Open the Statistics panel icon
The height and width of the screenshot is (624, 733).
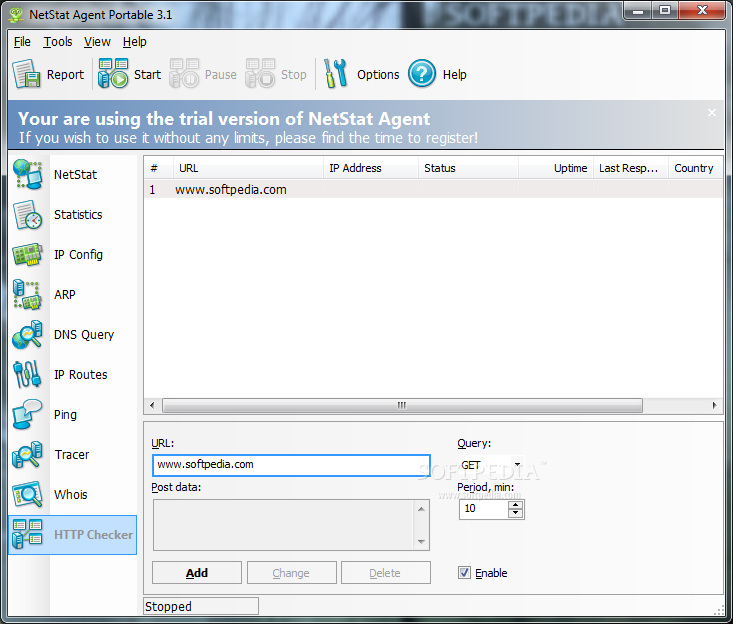click(28, 215)
